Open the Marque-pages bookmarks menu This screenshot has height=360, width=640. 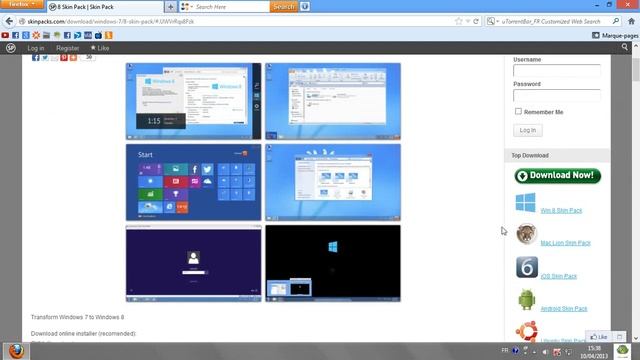(615, 36)
